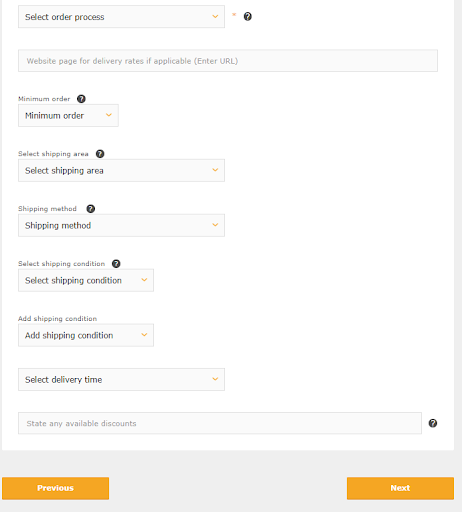
Task: Click the chevron arrow in Shipping method
Action: pos(215,225)
